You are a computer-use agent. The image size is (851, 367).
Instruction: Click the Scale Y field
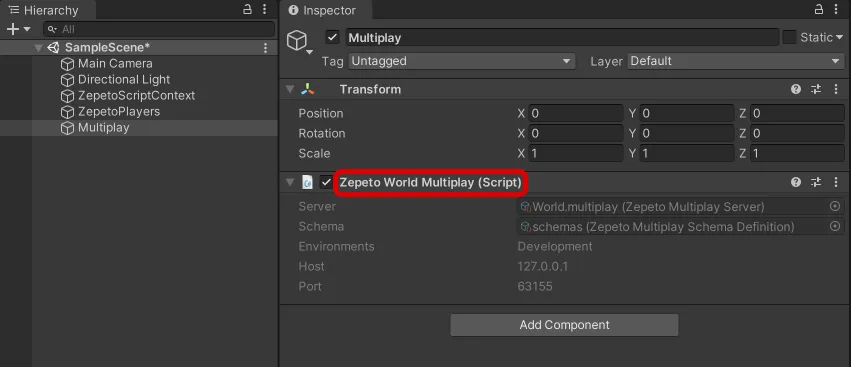coord(687,154)
